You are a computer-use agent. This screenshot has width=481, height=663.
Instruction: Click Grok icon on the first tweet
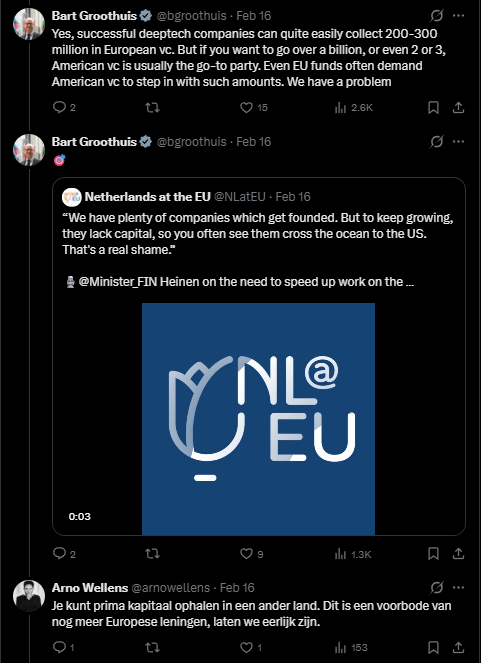437,16
